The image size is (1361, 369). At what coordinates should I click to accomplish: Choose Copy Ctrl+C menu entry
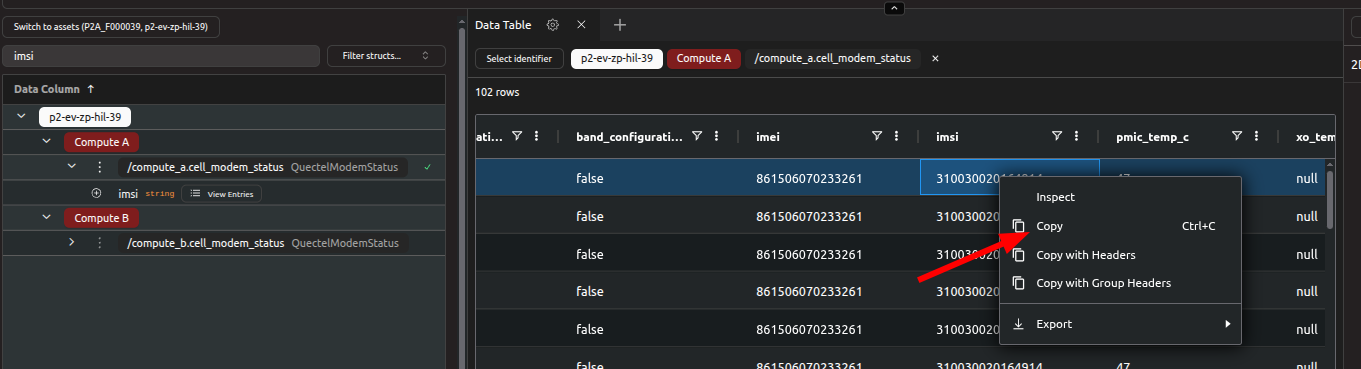pos(1120,226)
